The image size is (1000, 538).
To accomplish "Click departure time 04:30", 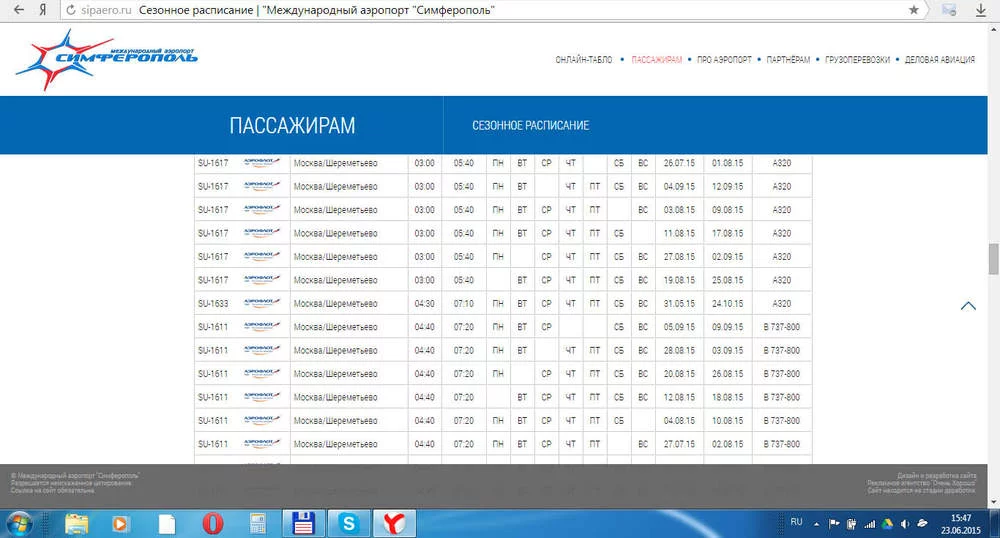I will pos(424,303).
